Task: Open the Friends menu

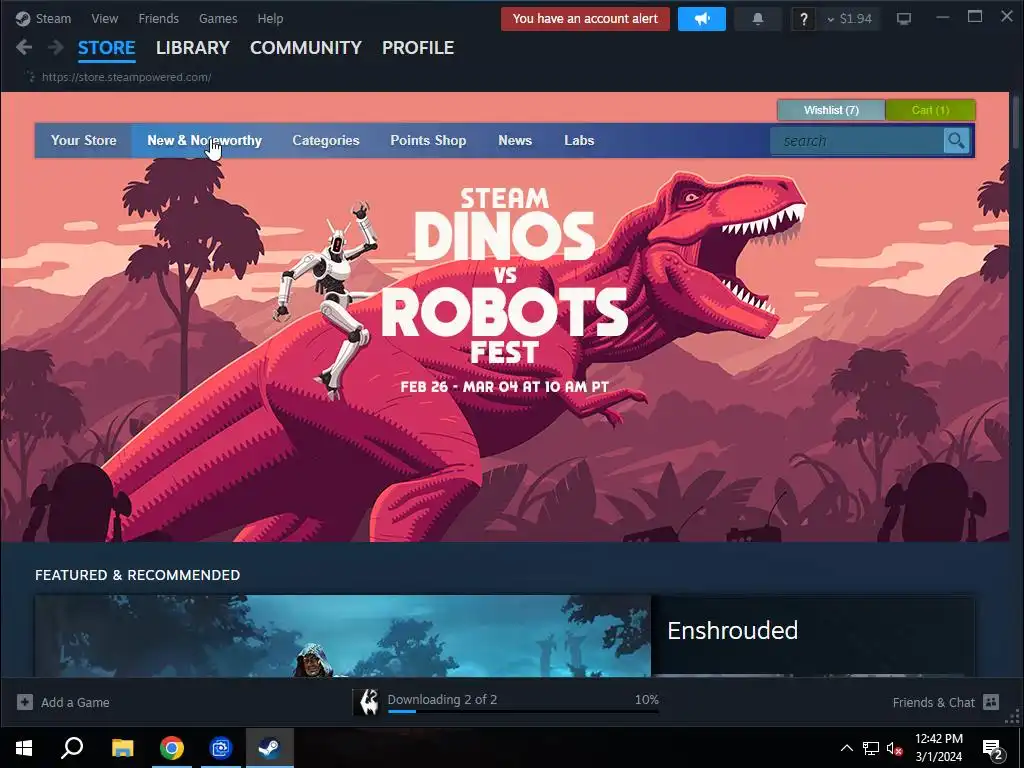Action: (x=159, y=18)
